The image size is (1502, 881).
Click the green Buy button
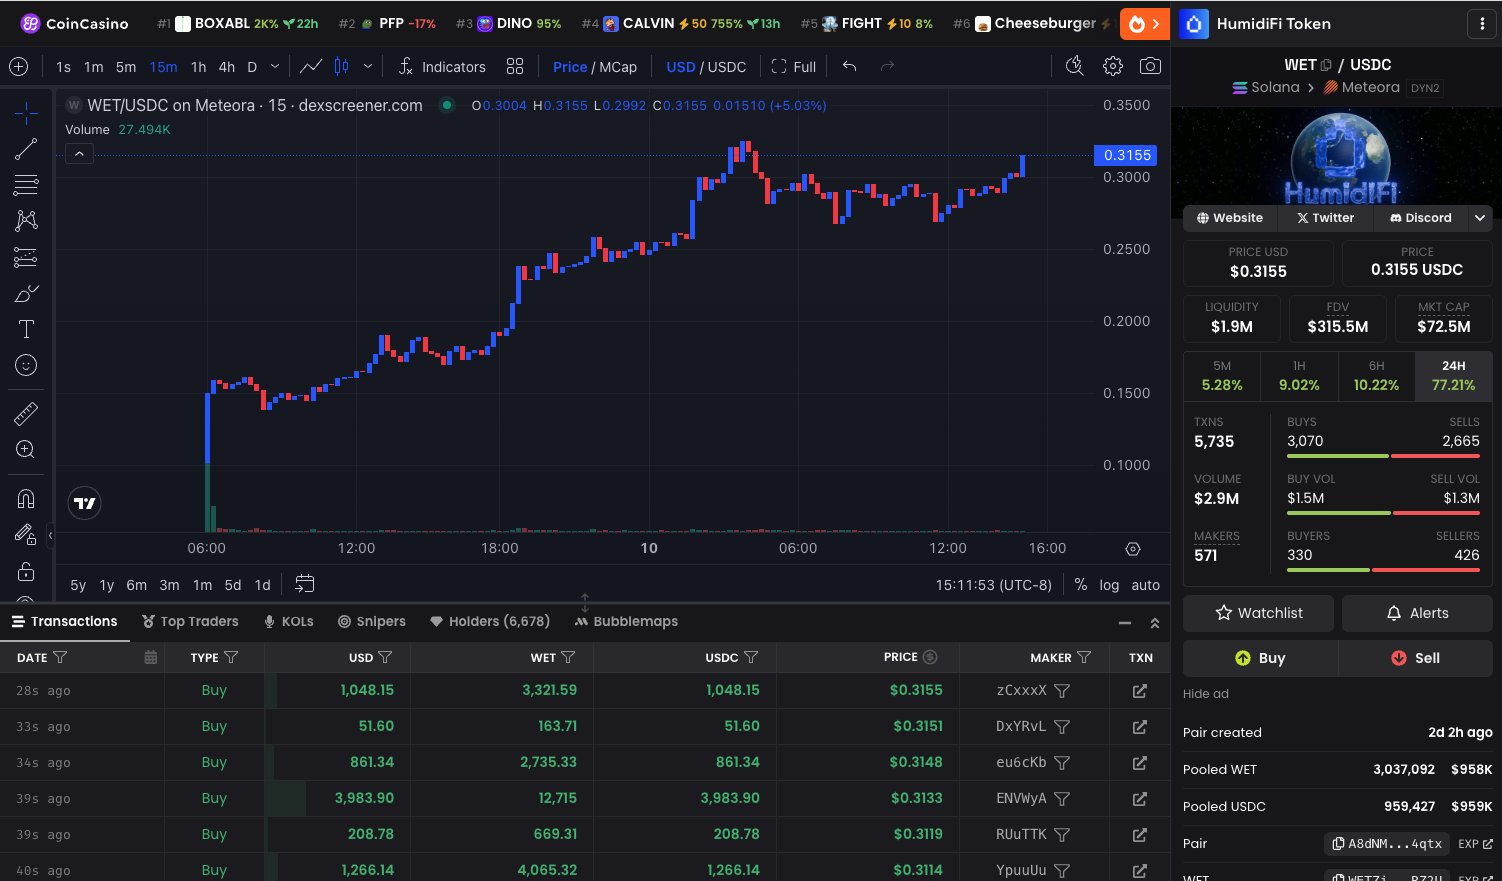pos(1260,658)
